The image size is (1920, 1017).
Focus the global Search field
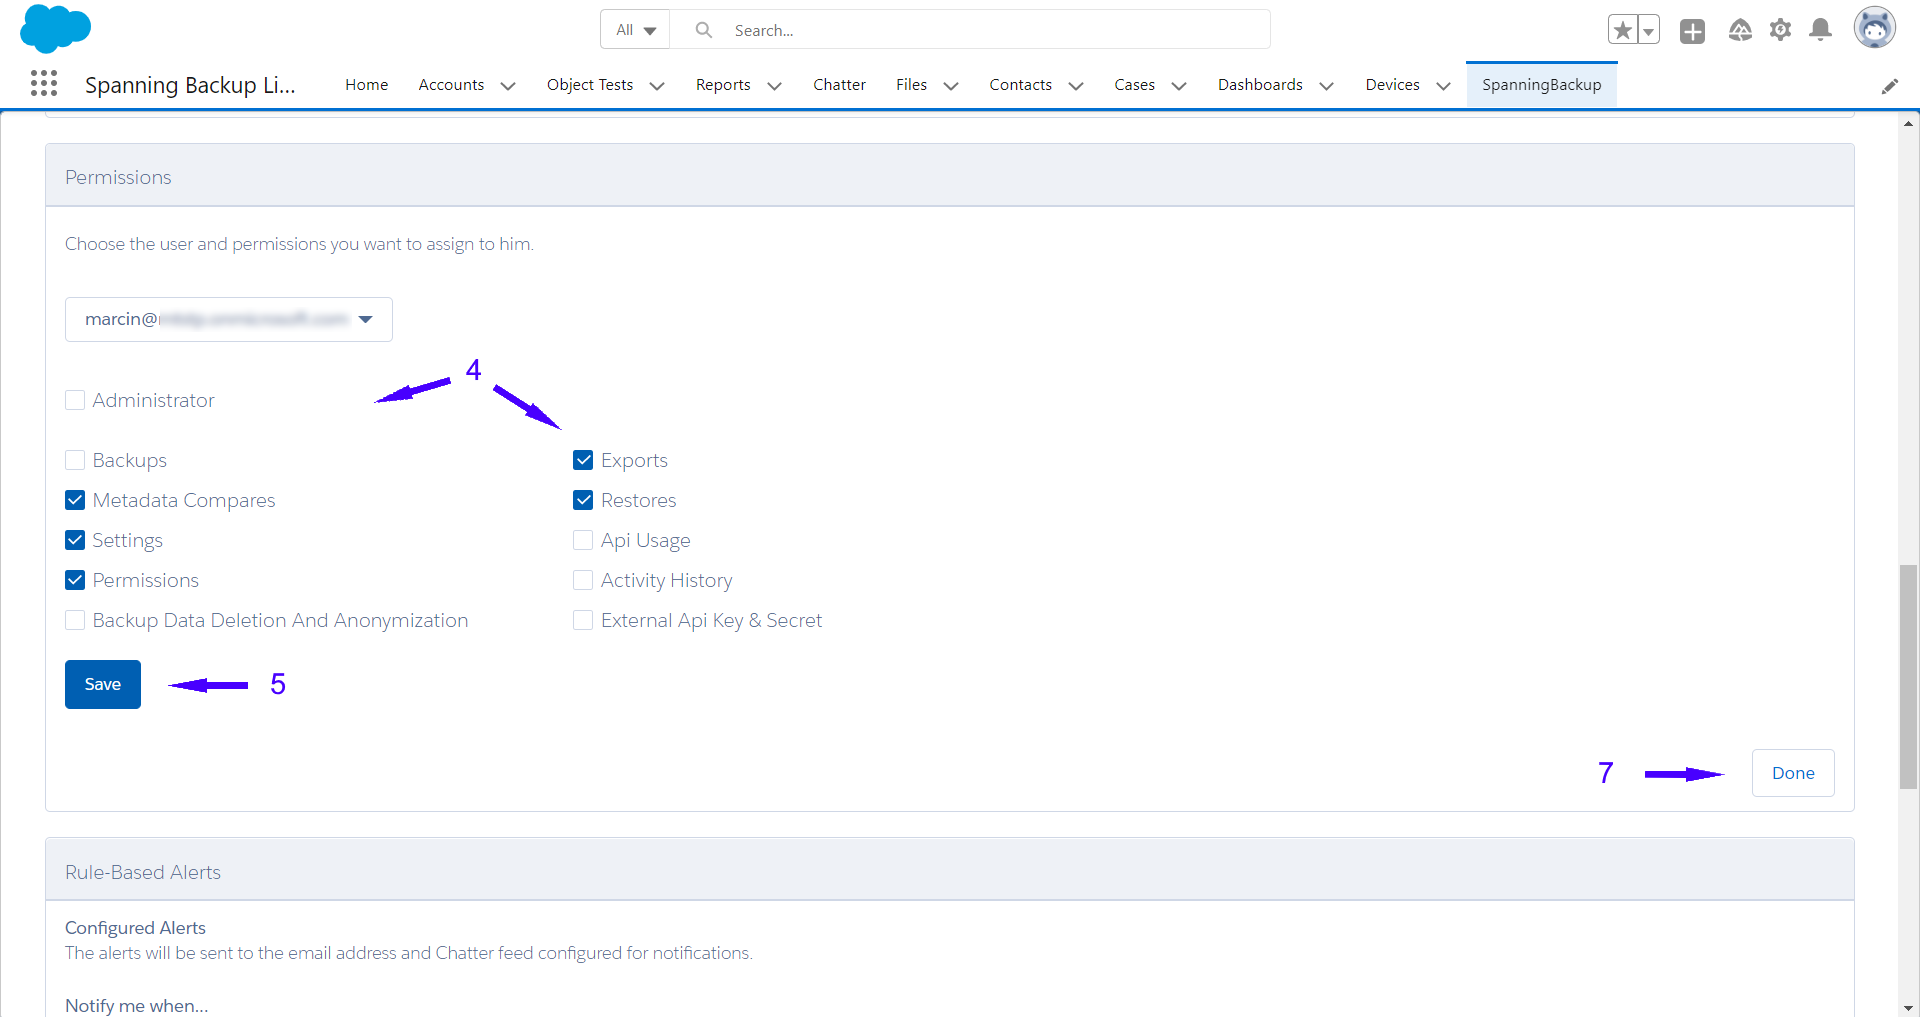[x=970, y=30]
